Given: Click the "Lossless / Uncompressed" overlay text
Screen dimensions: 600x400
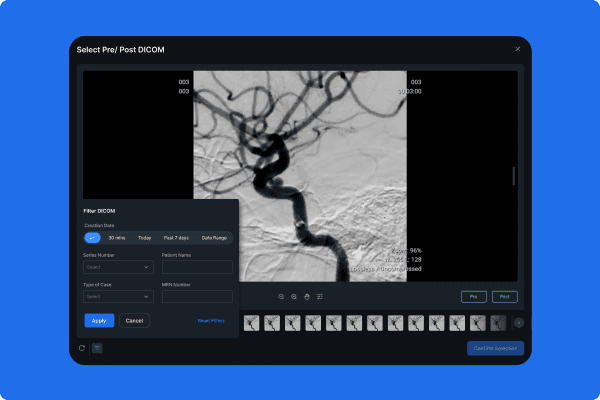Looking at the screenshot, I should [386, 269].
